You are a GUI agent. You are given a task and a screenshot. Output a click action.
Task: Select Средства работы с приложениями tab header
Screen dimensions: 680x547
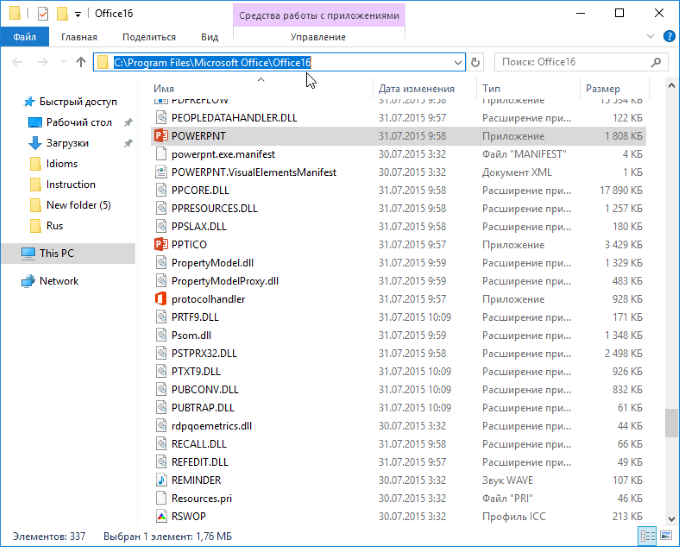point(319,15)
